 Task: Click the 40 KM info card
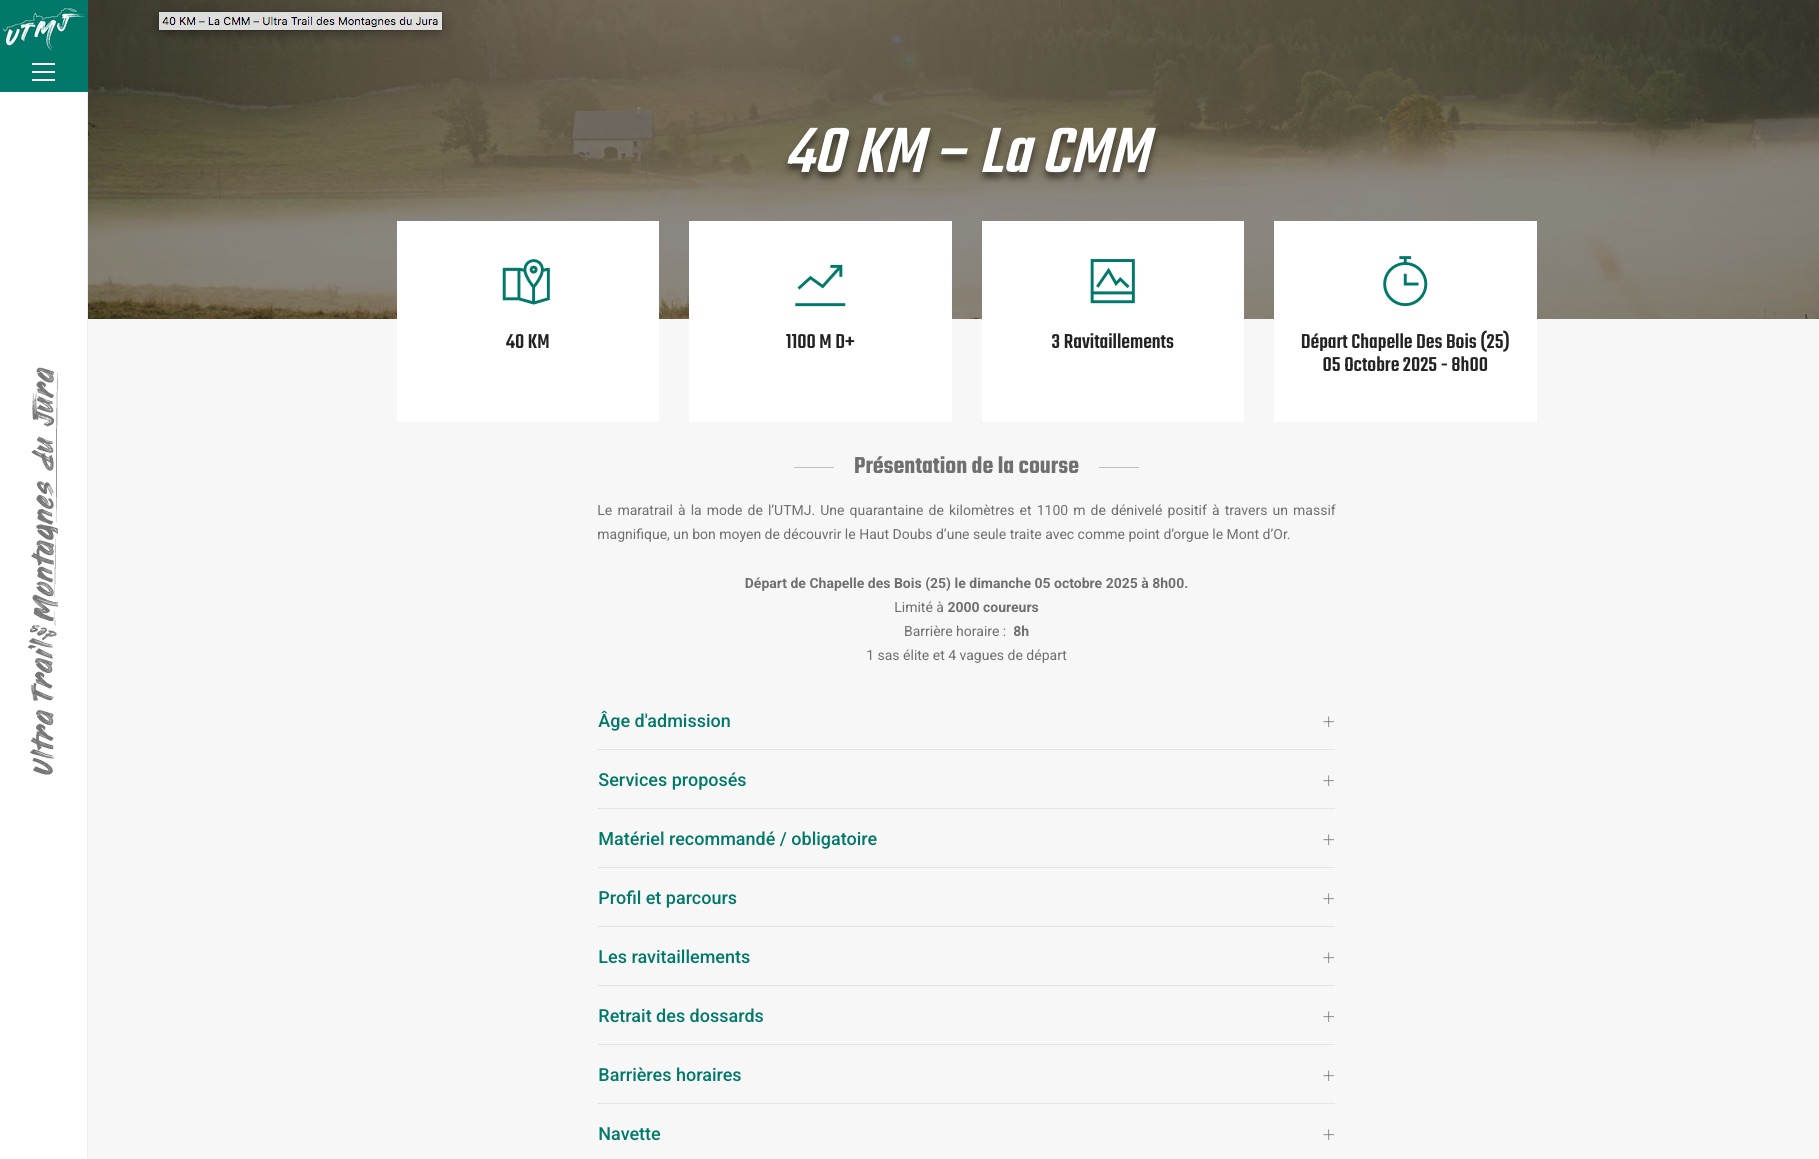coord(527,342)
